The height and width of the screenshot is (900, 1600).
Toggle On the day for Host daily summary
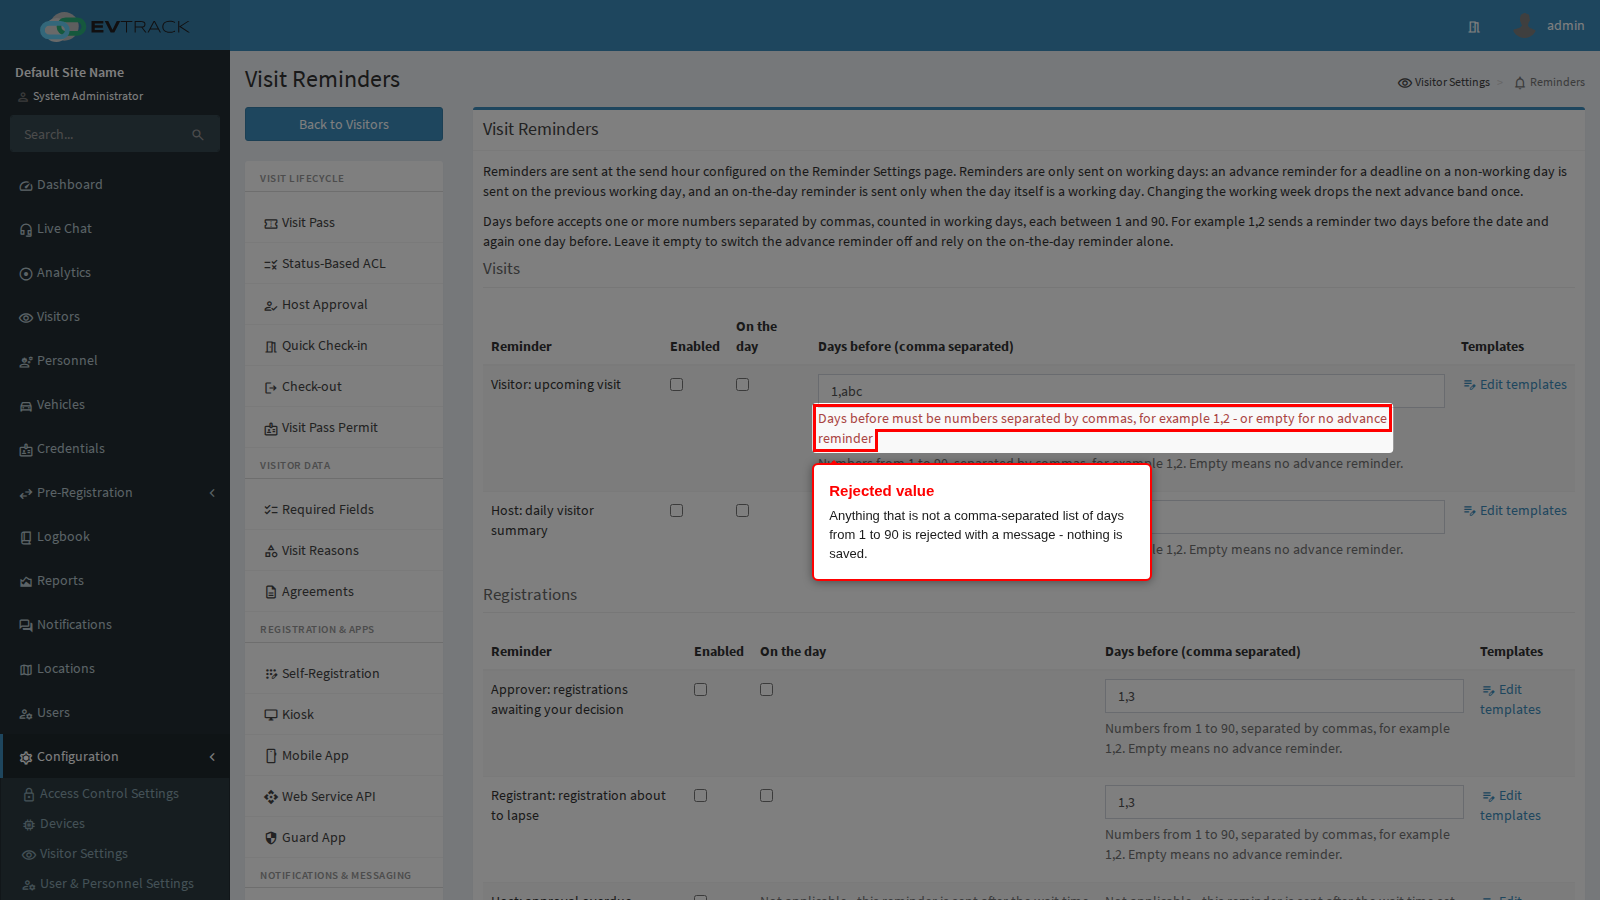(742, 511)
